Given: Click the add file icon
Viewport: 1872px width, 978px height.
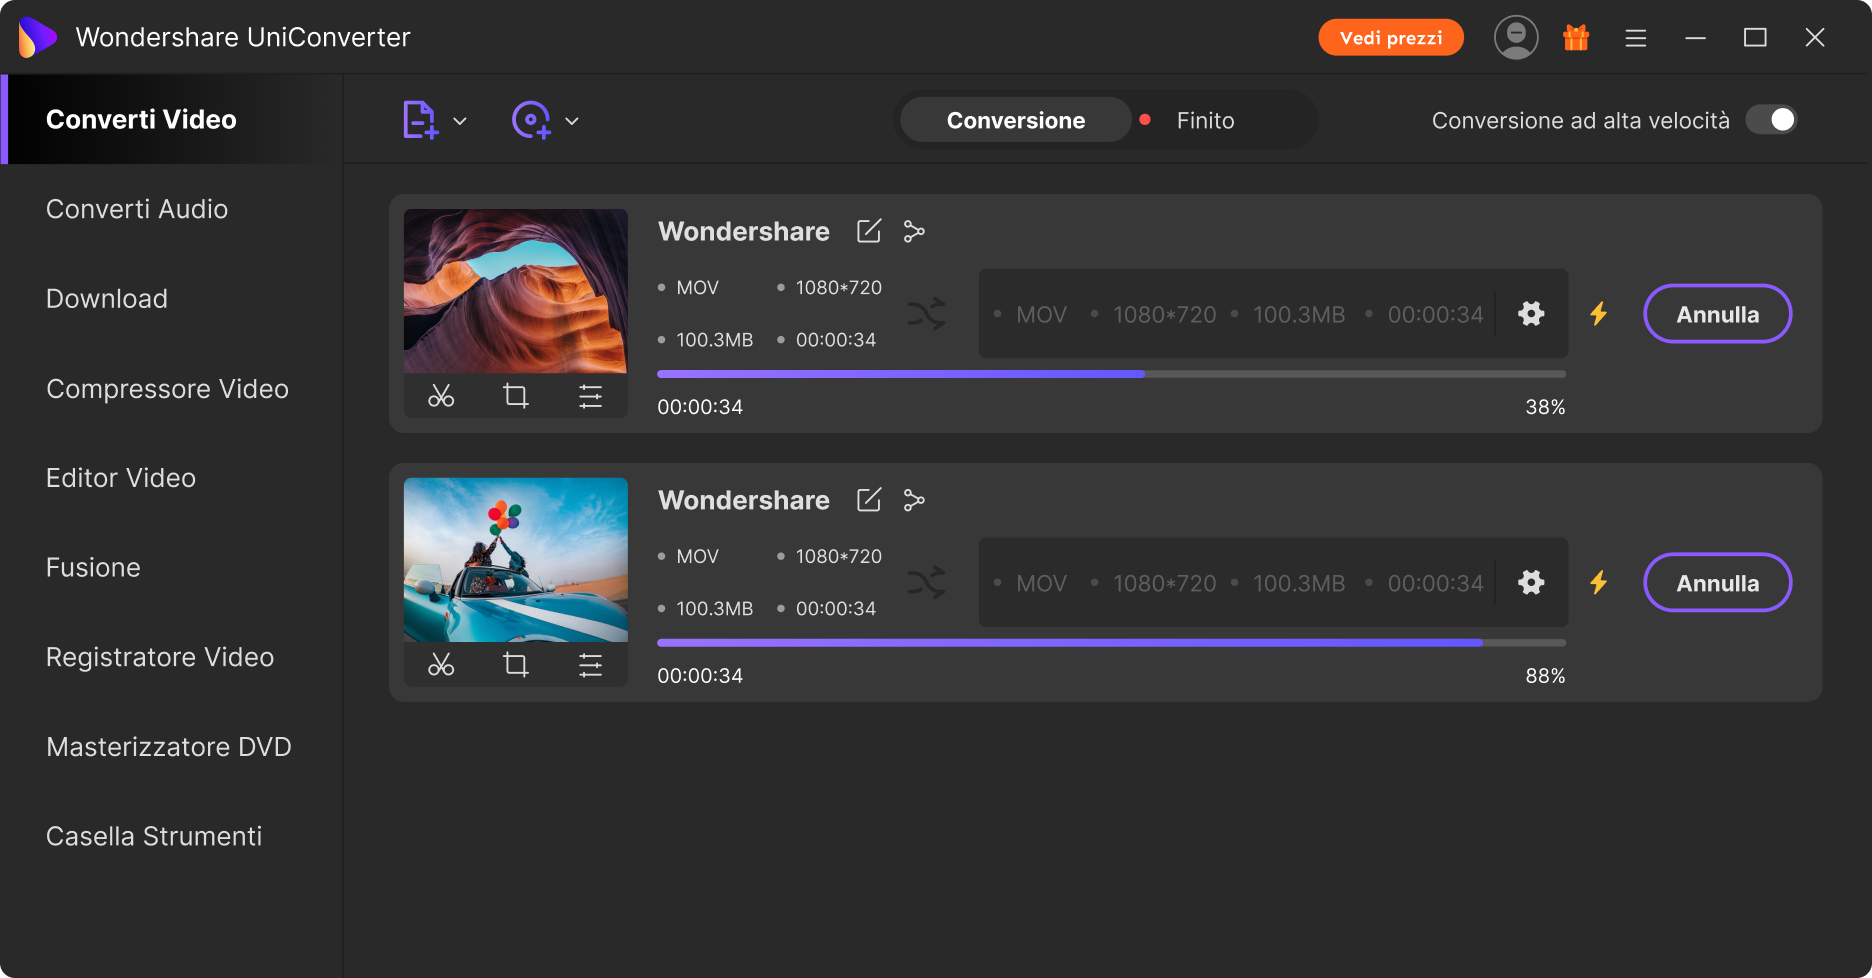Looking at the screenshot, I should [x=420, y=120].
